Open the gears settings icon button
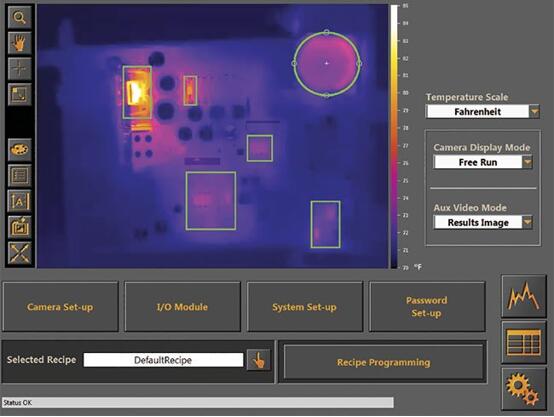This screenshot has height=417, width=554. point(524,389)
